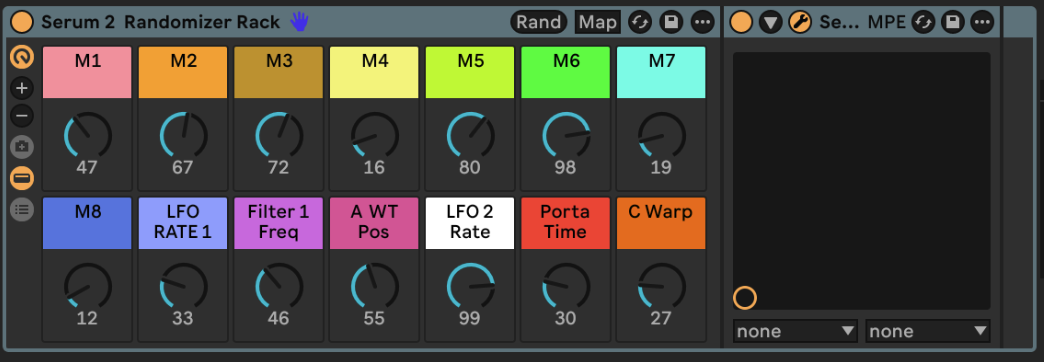Open Serum plug-in window with wrench icon

click(x=800, y=23)
